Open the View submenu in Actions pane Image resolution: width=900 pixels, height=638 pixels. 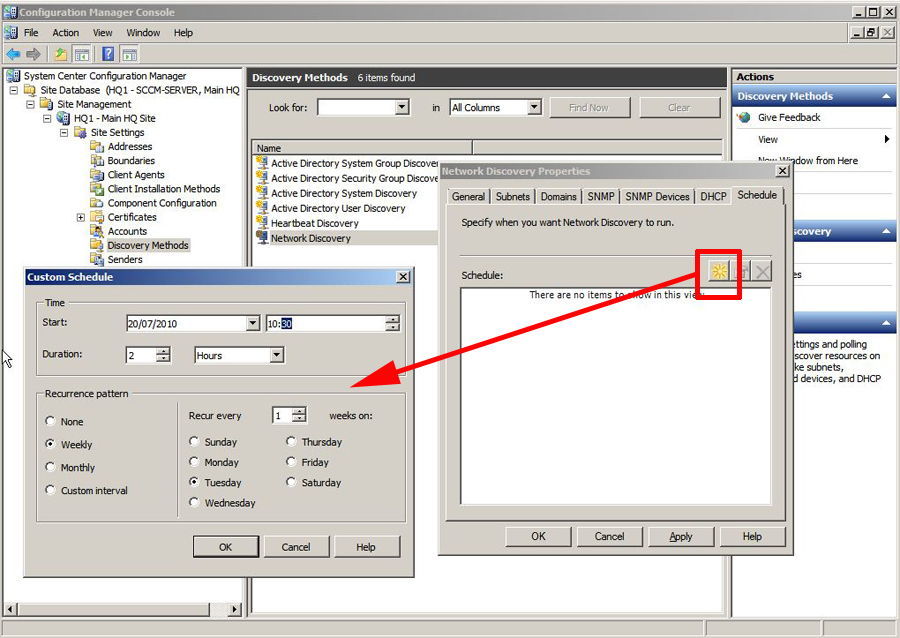click(x=813, y=139)
